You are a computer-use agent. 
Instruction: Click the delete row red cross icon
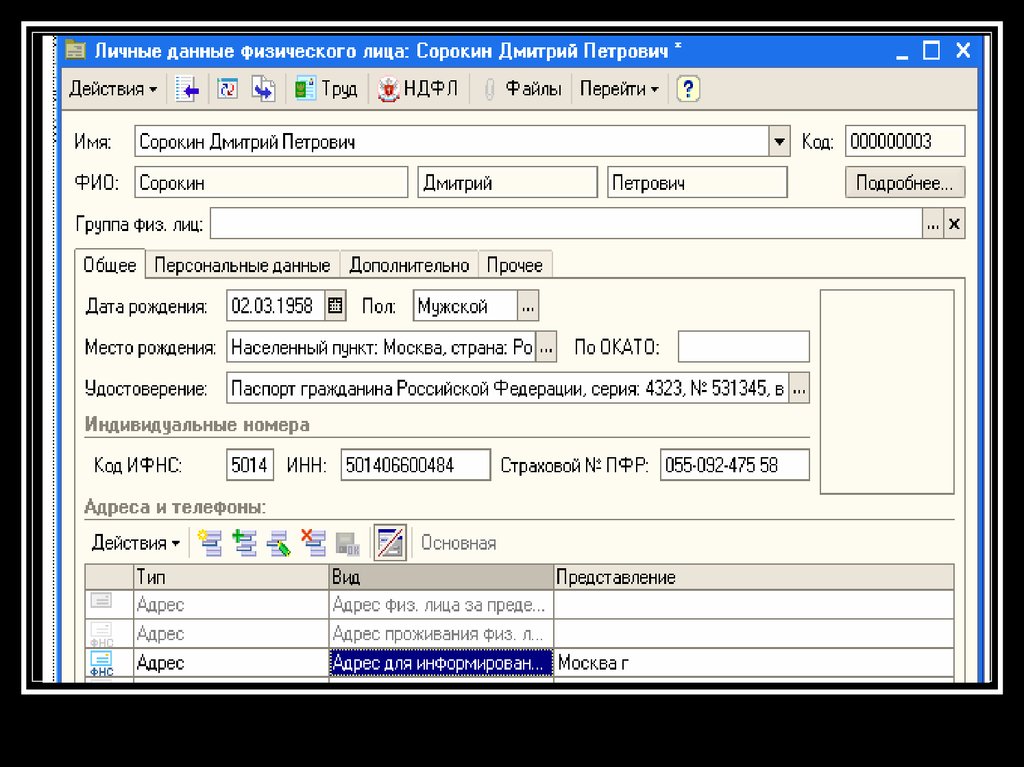click(313, 543)
